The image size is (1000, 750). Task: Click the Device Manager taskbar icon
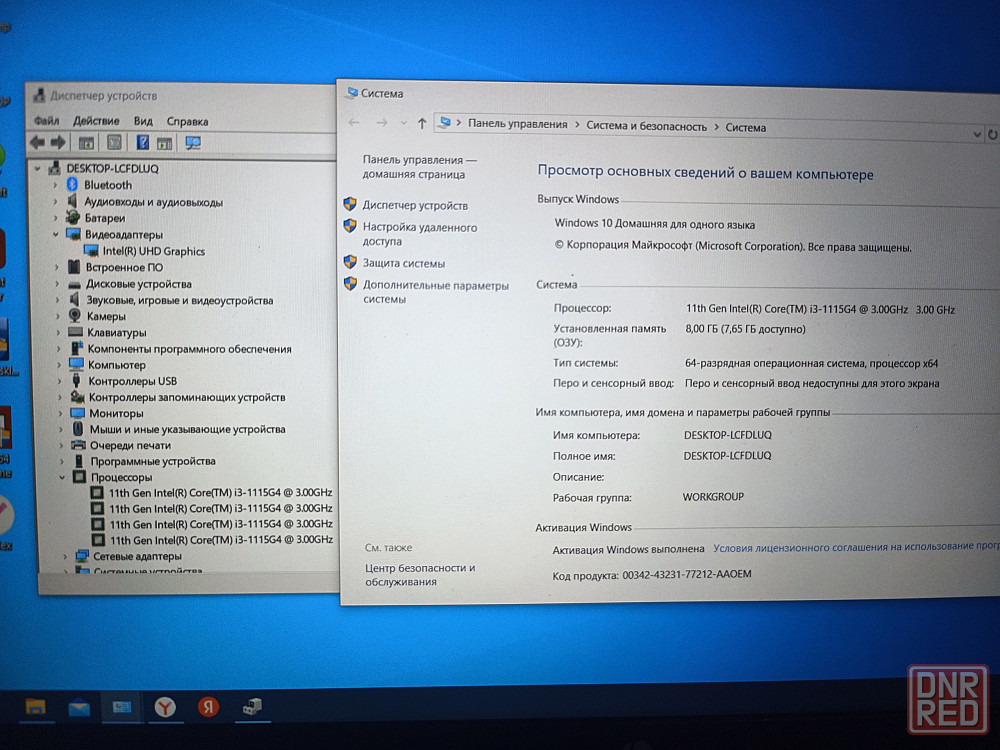point(252,706)
